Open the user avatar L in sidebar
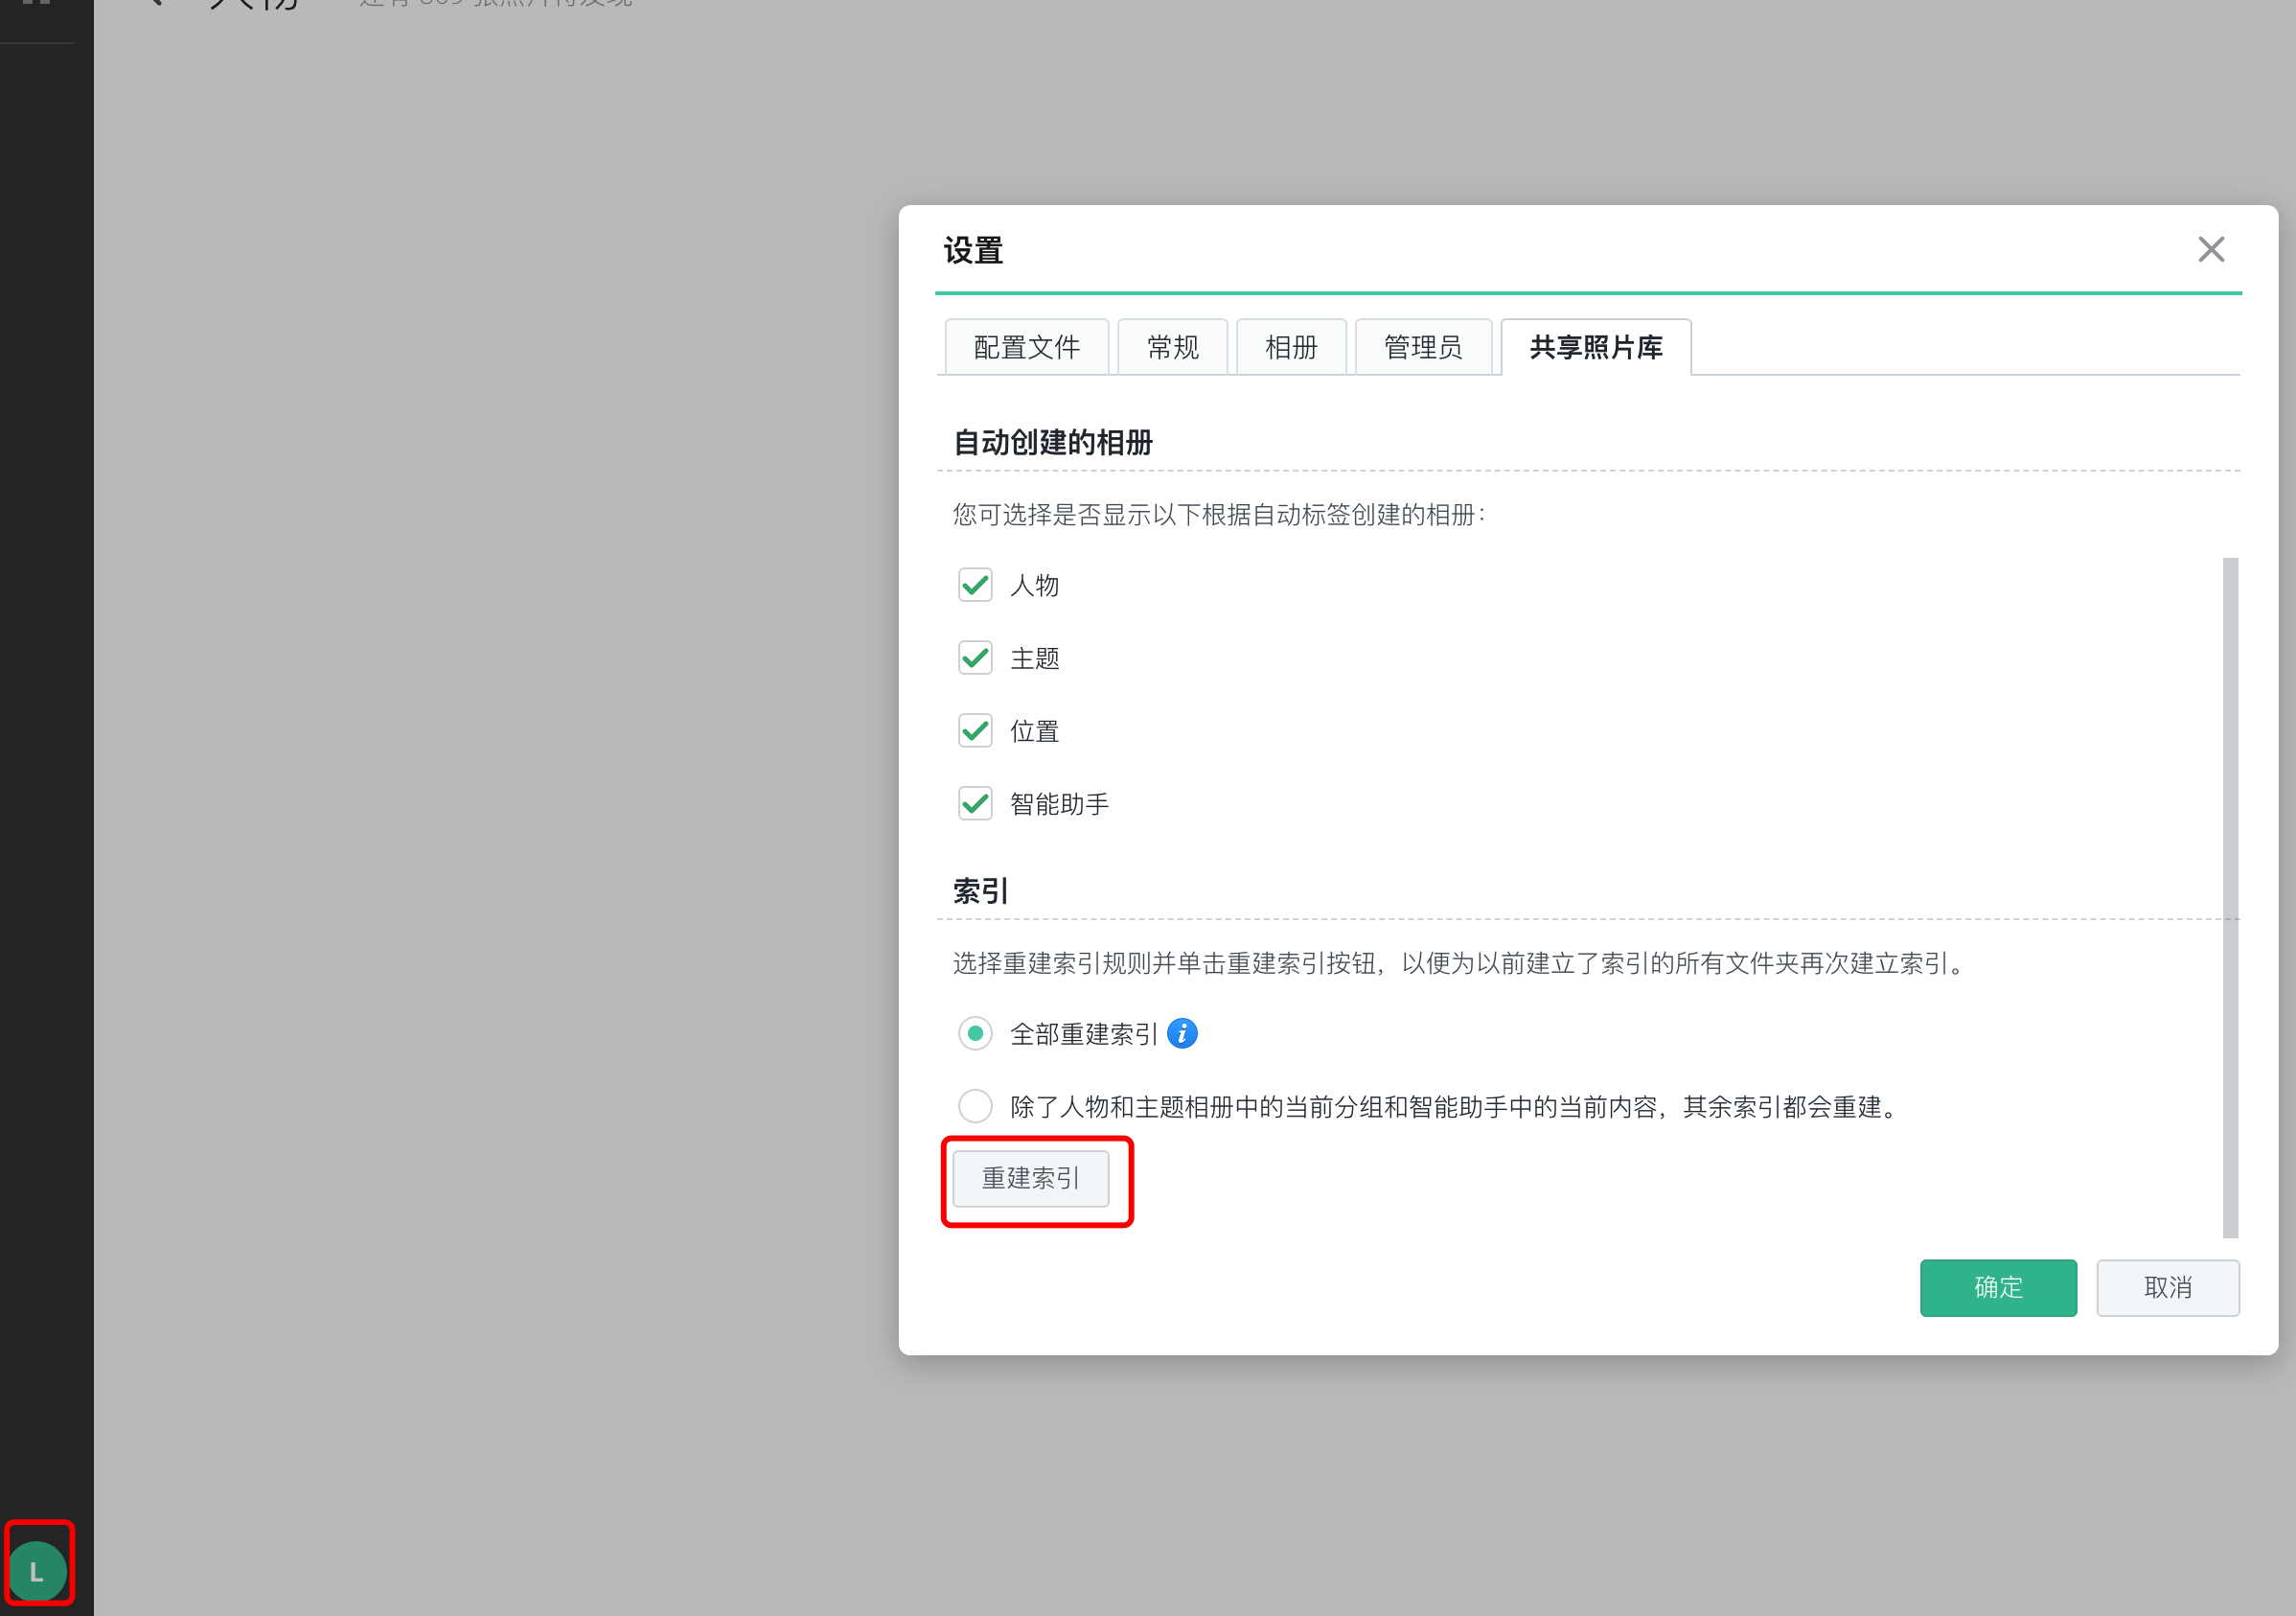This screenshot has height=1616, width=2296. 38,1571
